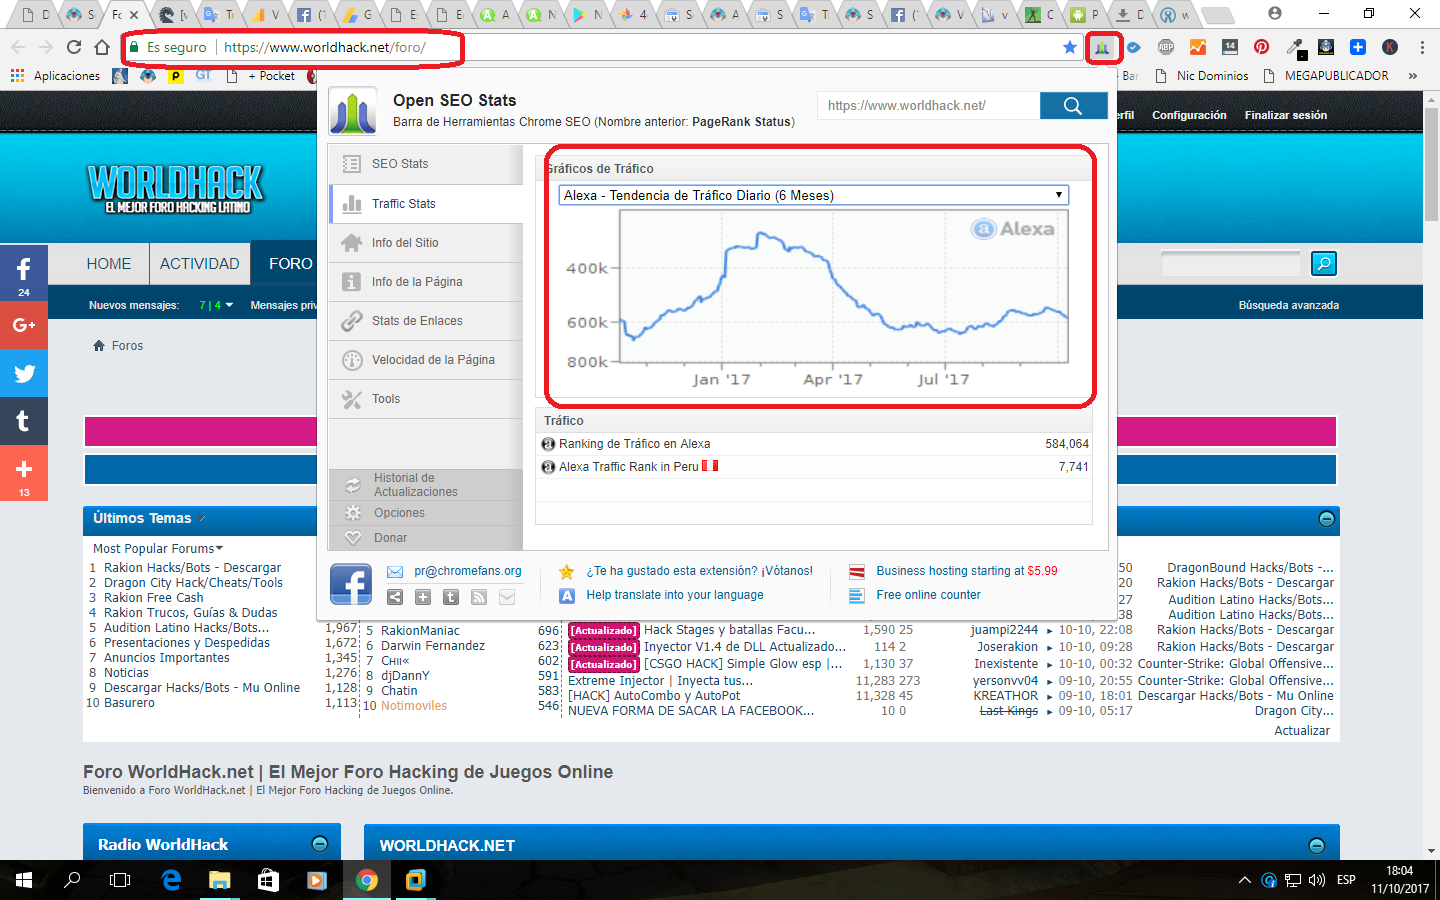The image size is (1440, 900).
Task: Expand the Alexa traffic graph dropdown
Action: click(x=813, y=195)
